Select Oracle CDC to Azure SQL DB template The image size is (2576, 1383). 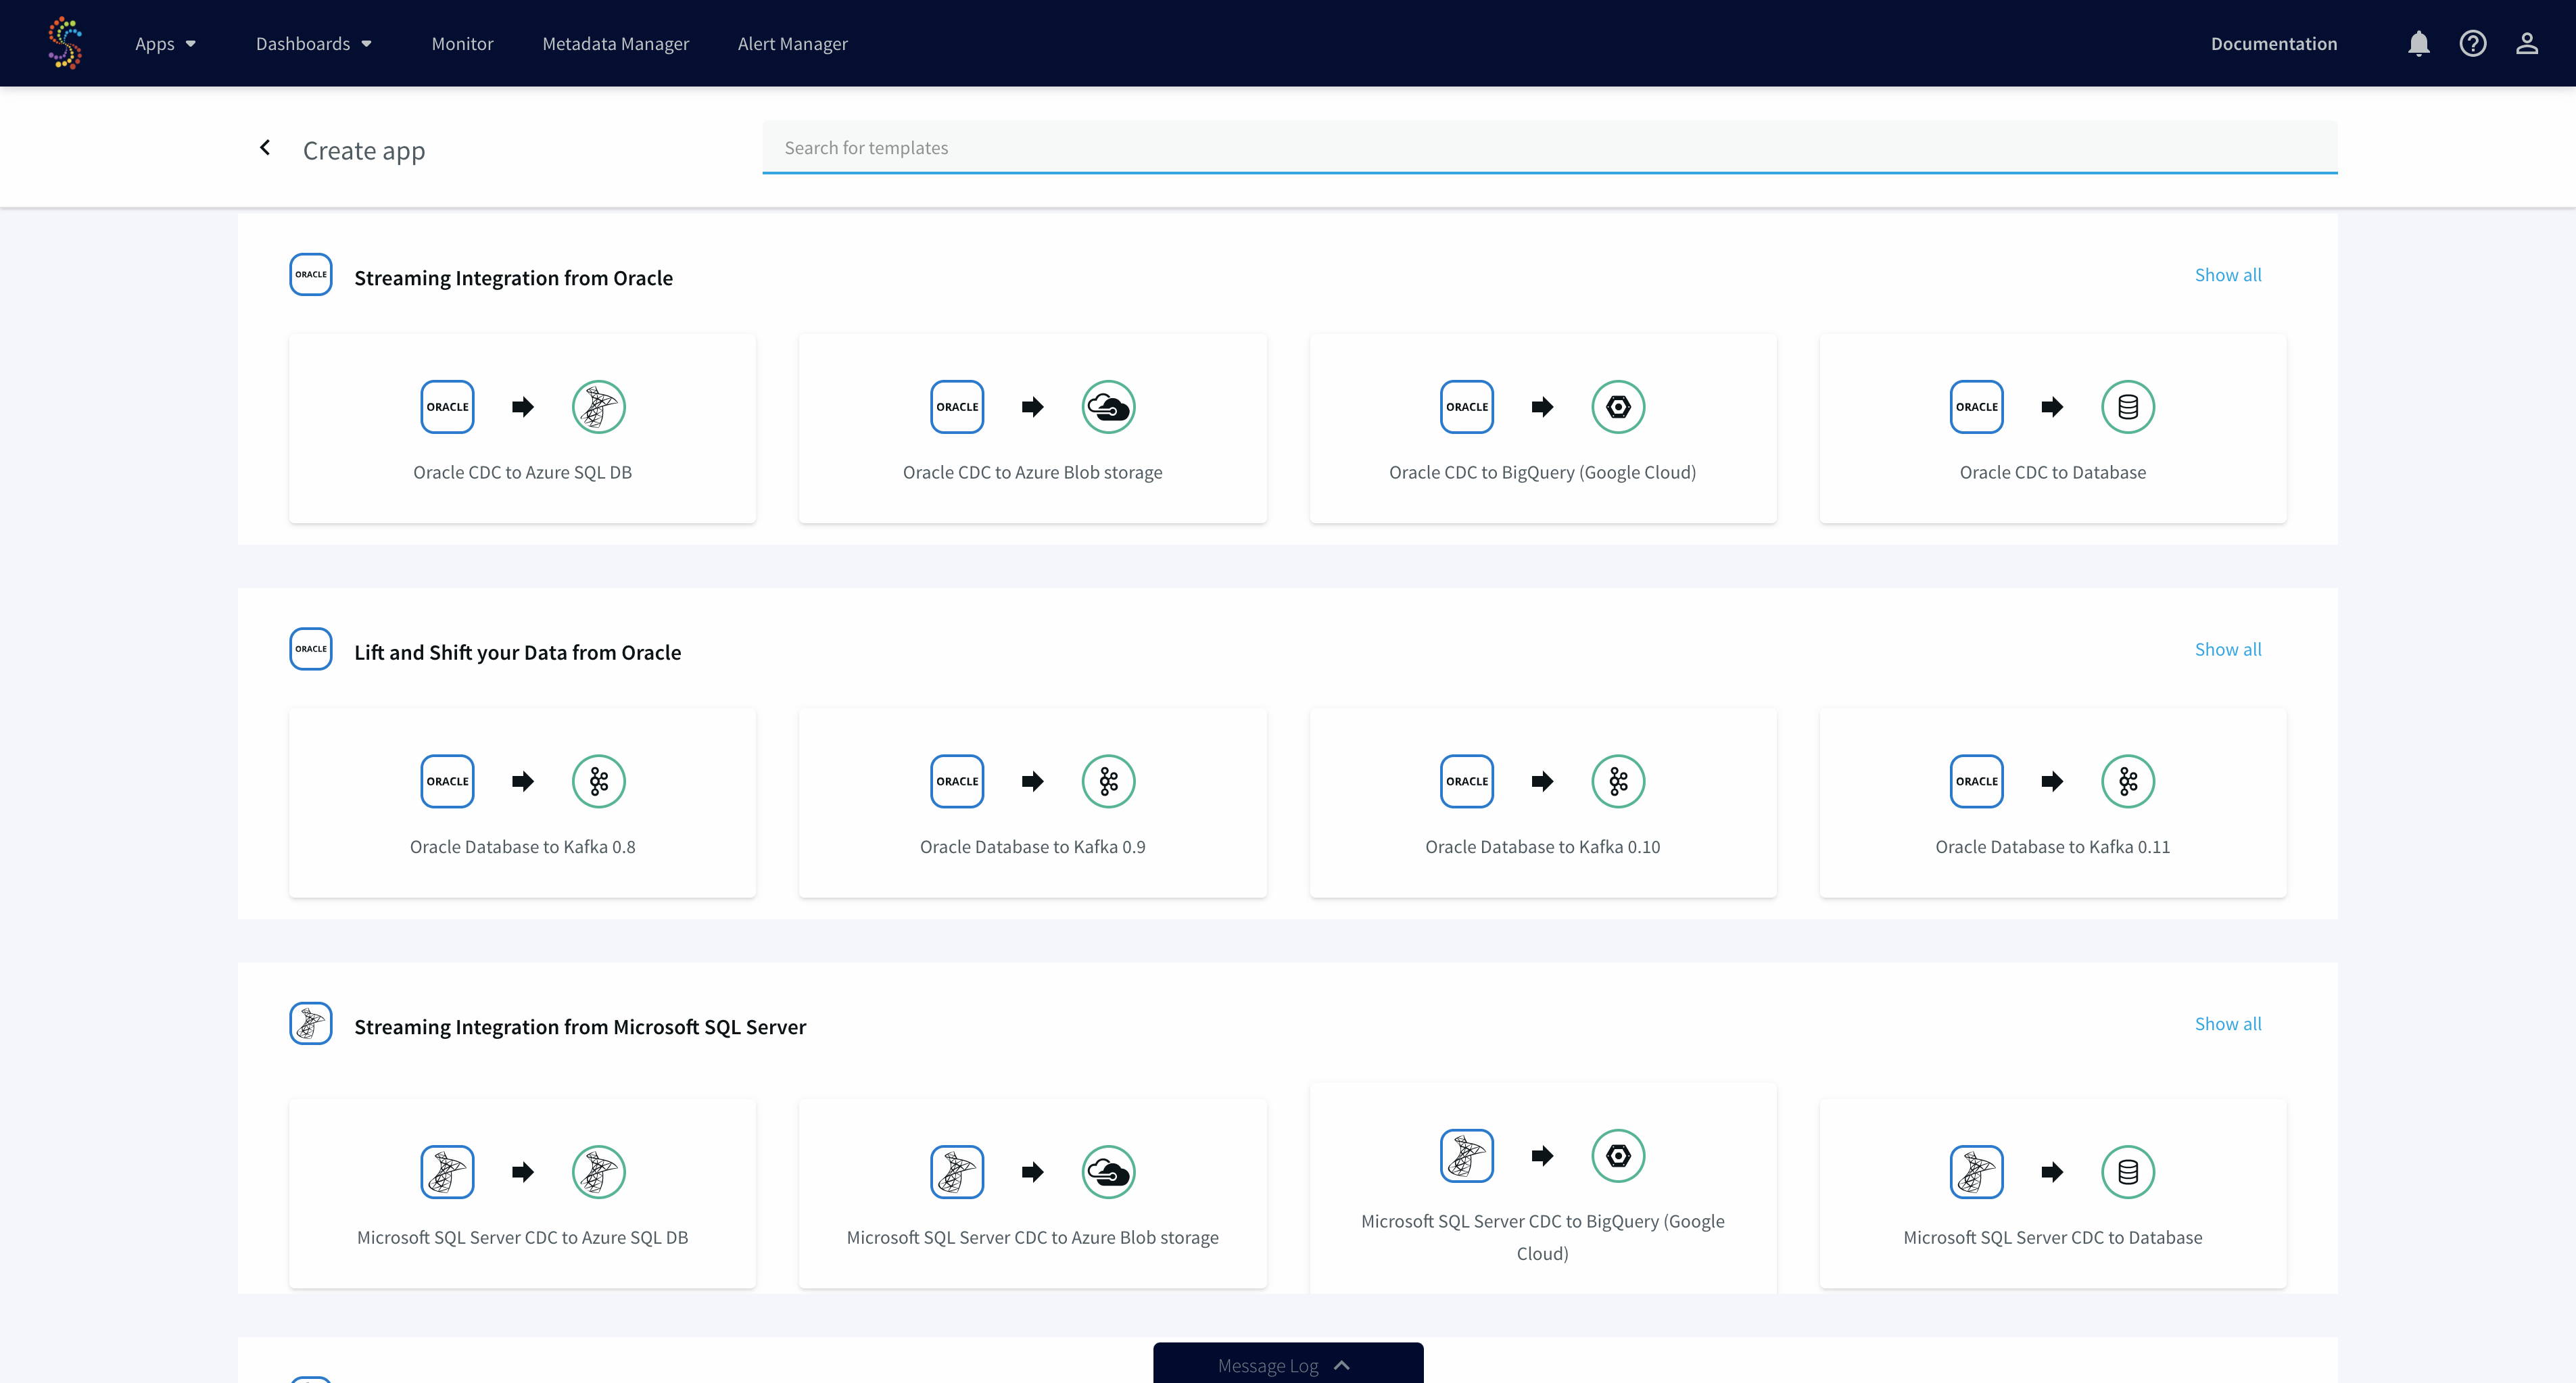pos(522,428)
